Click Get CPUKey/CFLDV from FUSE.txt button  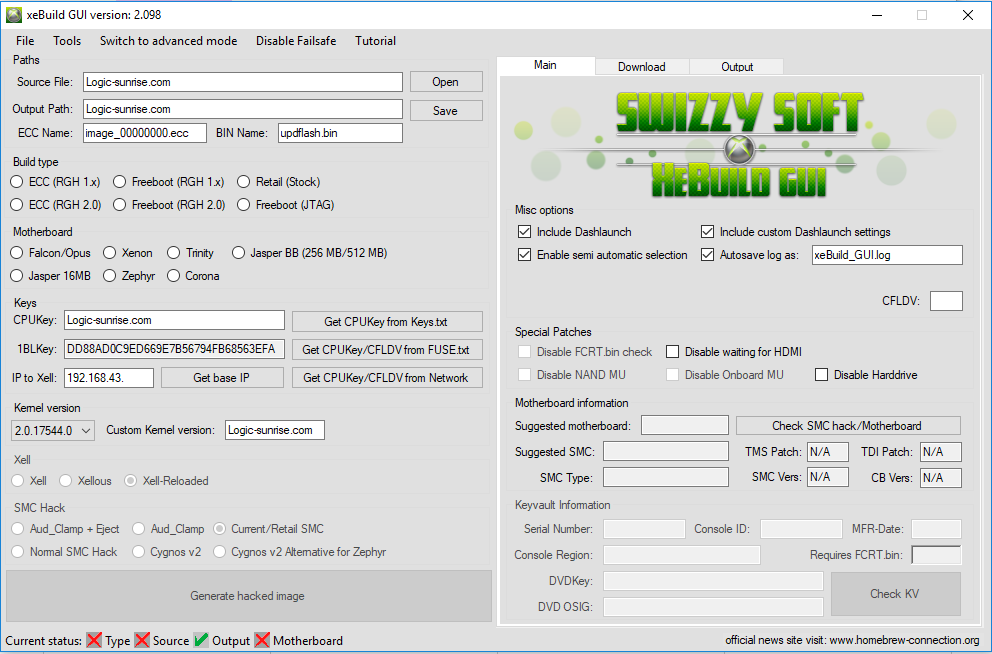point(387,350)
